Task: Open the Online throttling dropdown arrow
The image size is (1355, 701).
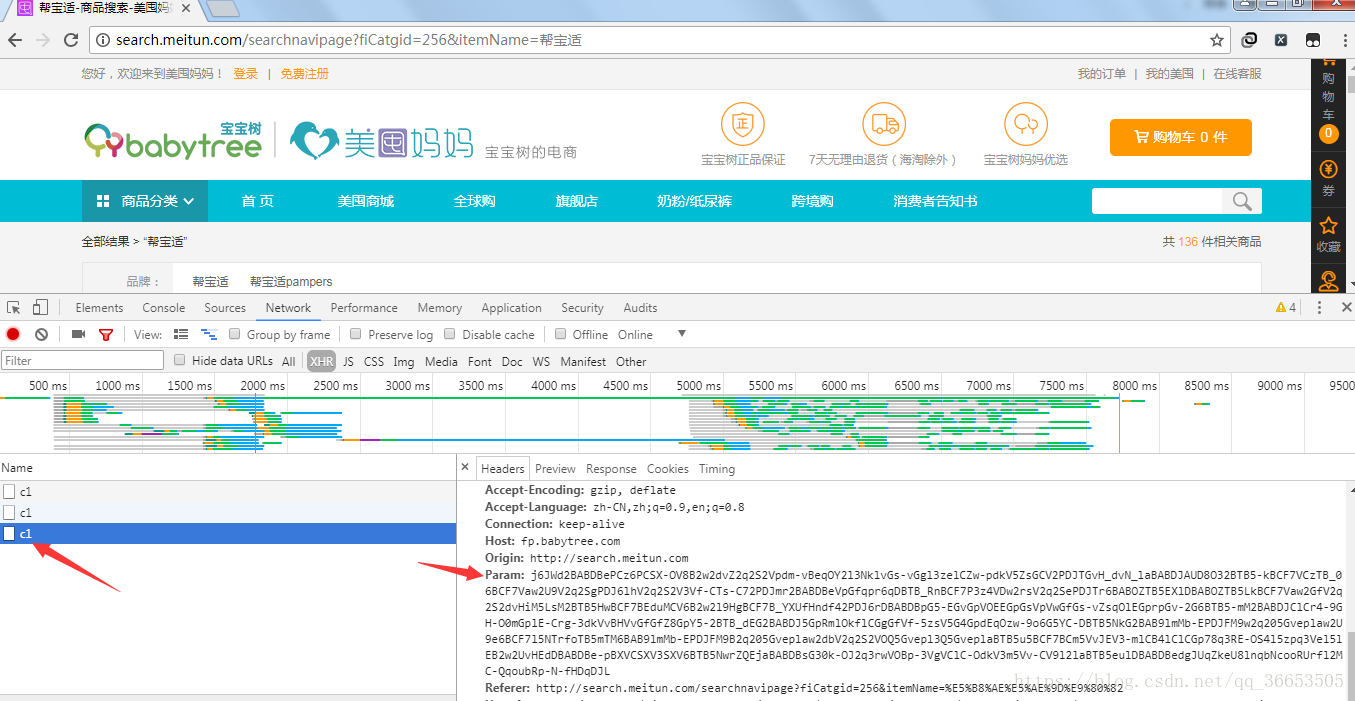Action: coord(682,334)
